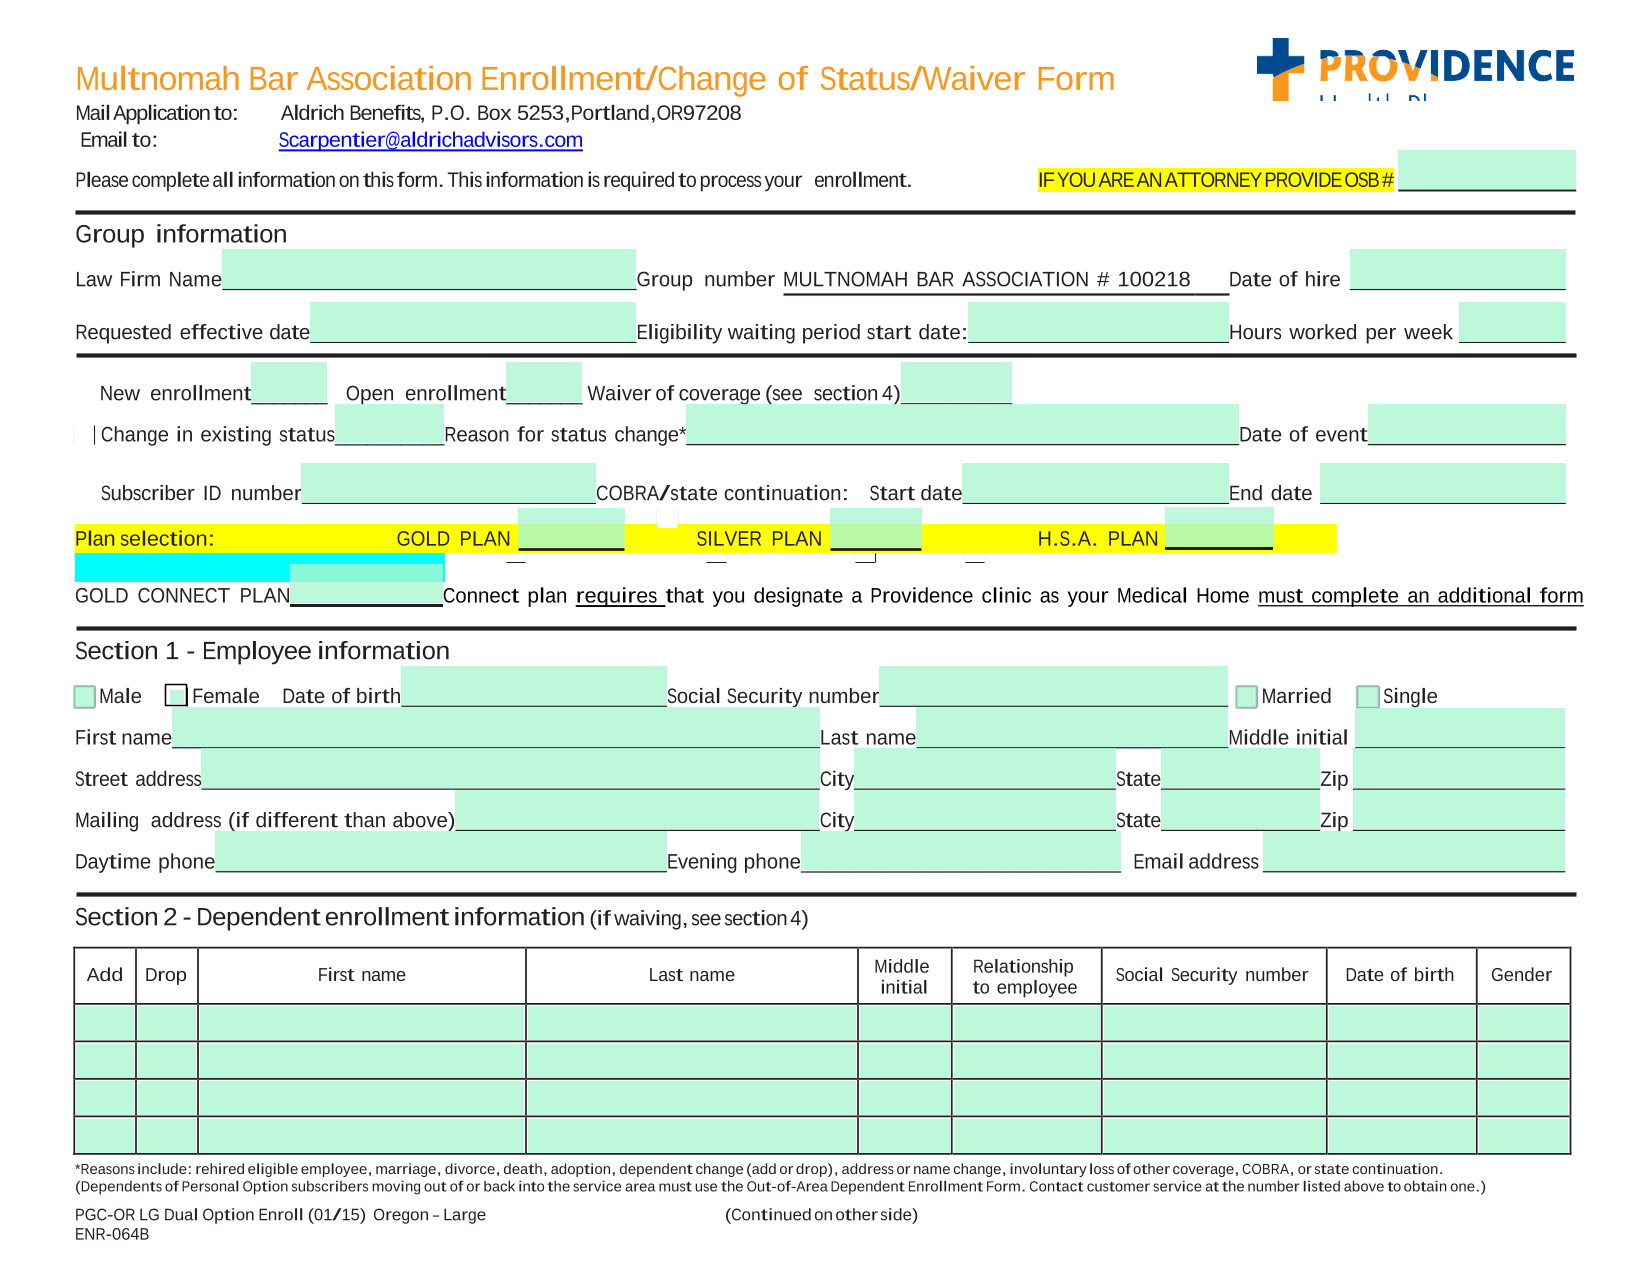Click the Date of hire field
Image resolution: width=1649 pixels, height=1275 pixels.
point(1457,269)
